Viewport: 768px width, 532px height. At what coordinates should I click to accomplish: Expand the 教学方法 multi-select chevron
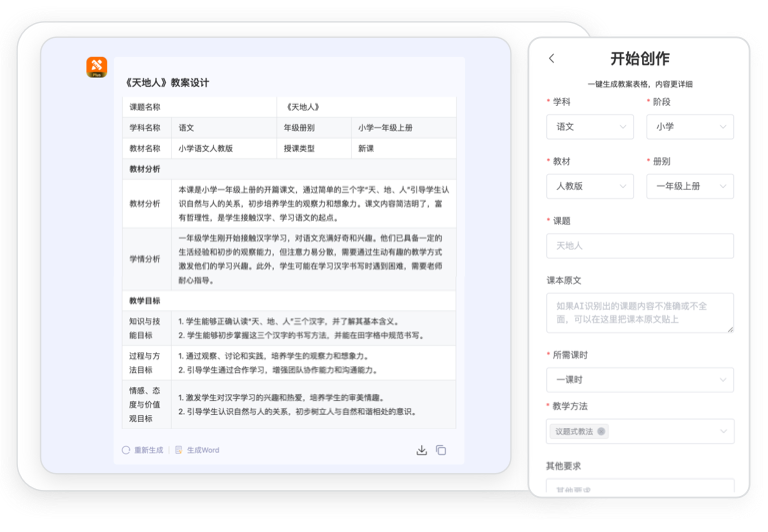coord(723,431)
